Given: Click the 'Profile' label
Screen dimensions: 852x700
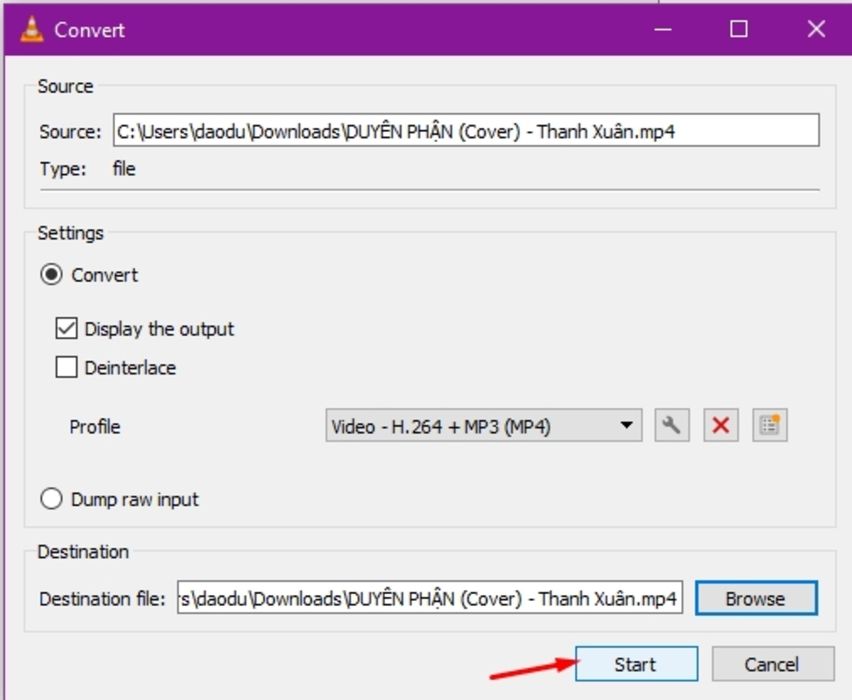Looking at the screenshot, I should coord(95,427).
